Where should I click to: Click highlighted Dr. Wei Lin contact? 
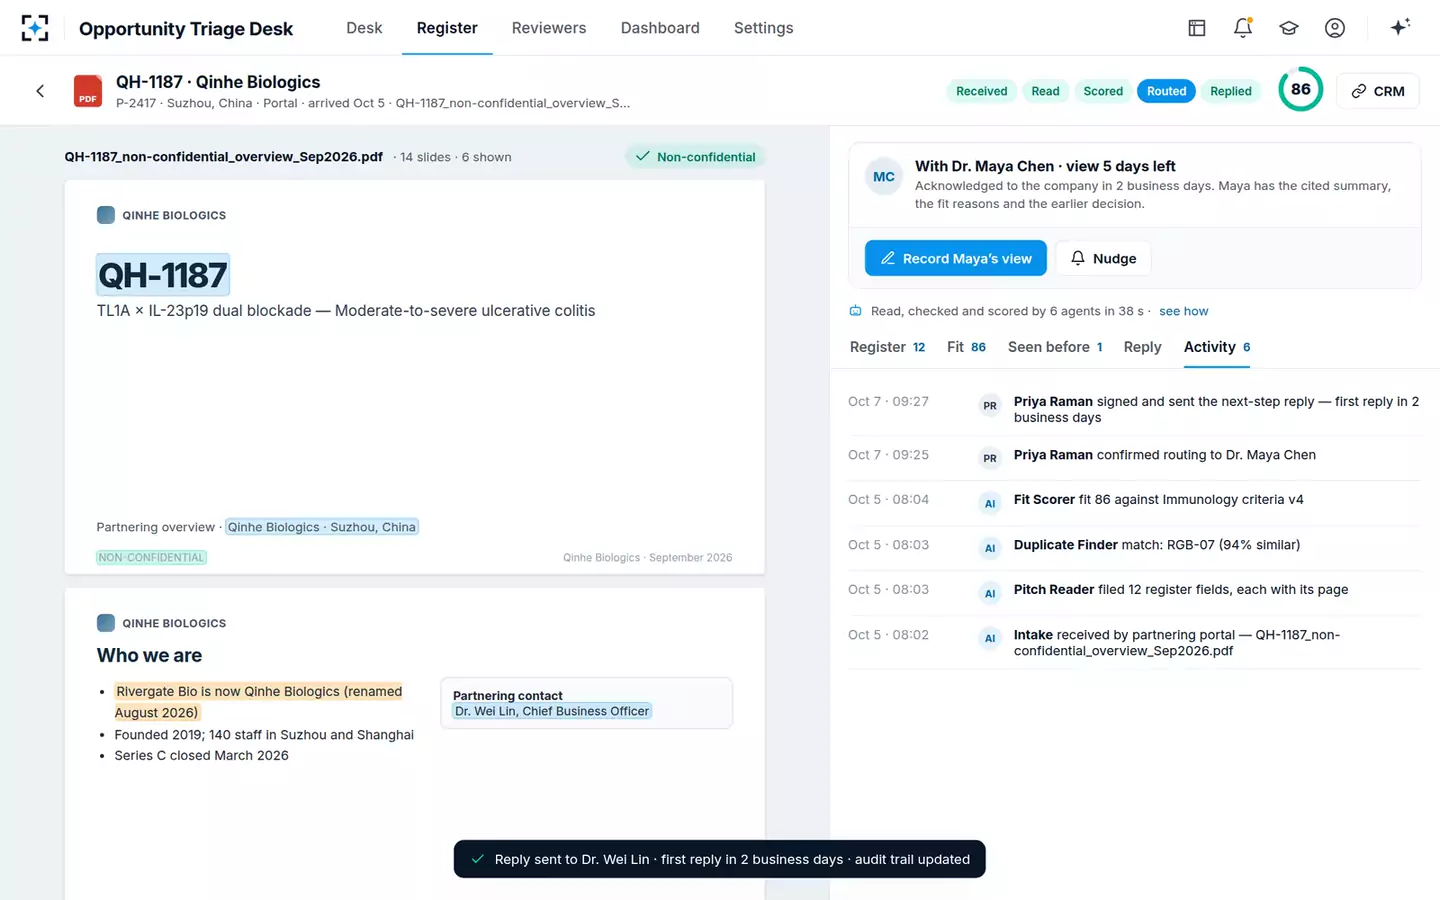tap(552, 711)
